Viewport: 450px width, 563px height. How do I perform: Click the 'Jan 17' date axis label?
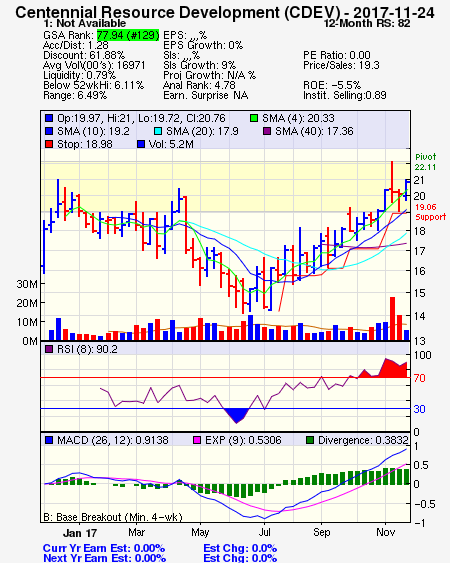[80, 533]
